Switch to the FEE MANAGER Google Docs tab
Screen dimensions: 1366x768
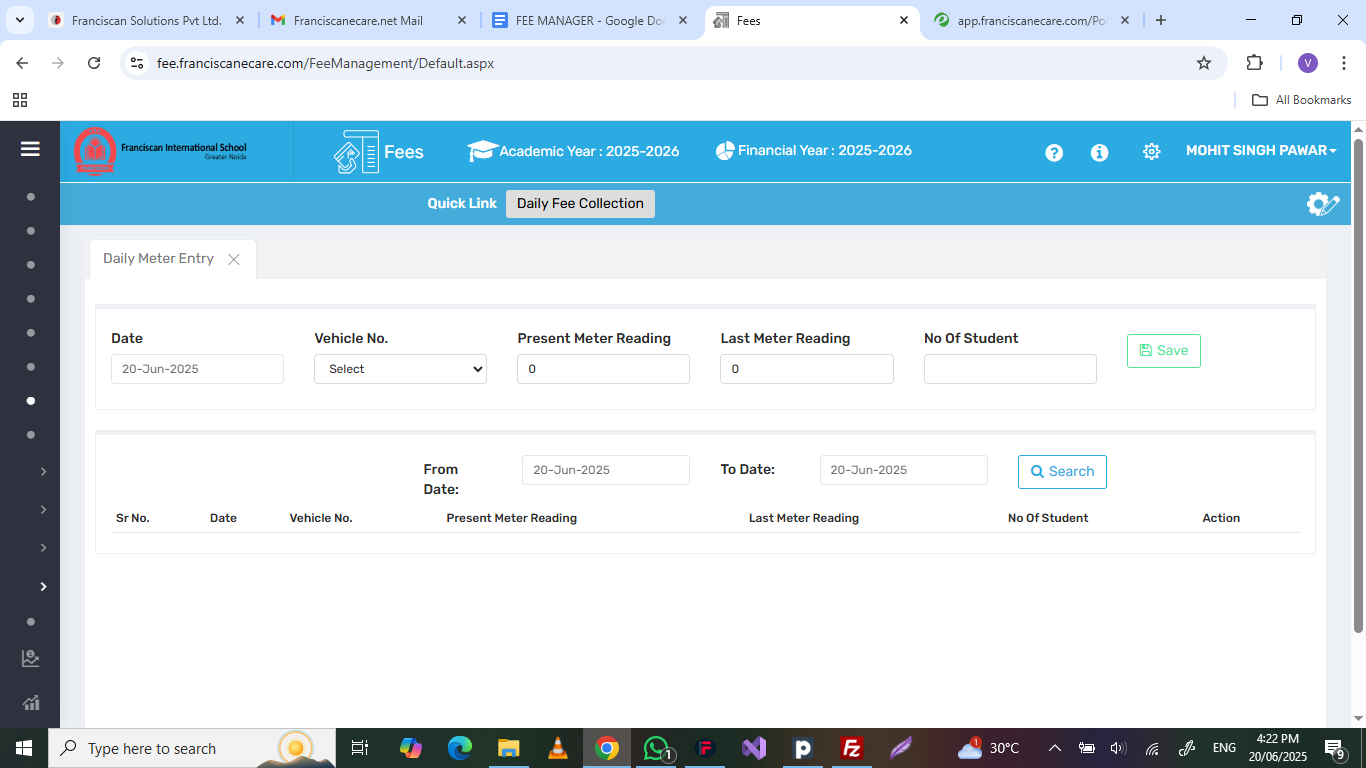591,20
